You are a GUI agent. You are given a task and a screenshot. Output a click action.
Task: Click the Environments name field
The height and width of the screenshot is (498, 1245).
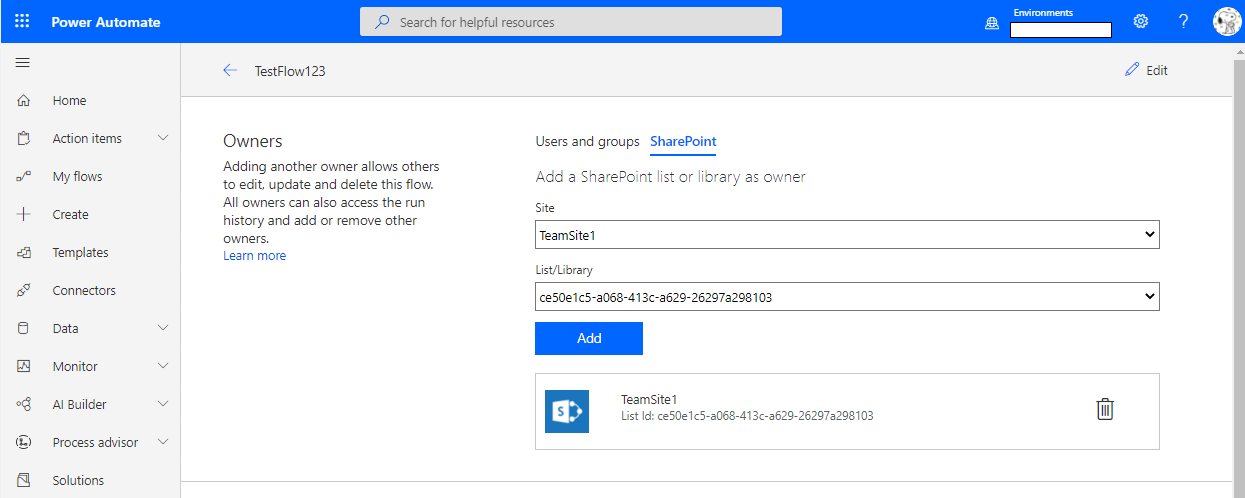[x=1061, y=30]
